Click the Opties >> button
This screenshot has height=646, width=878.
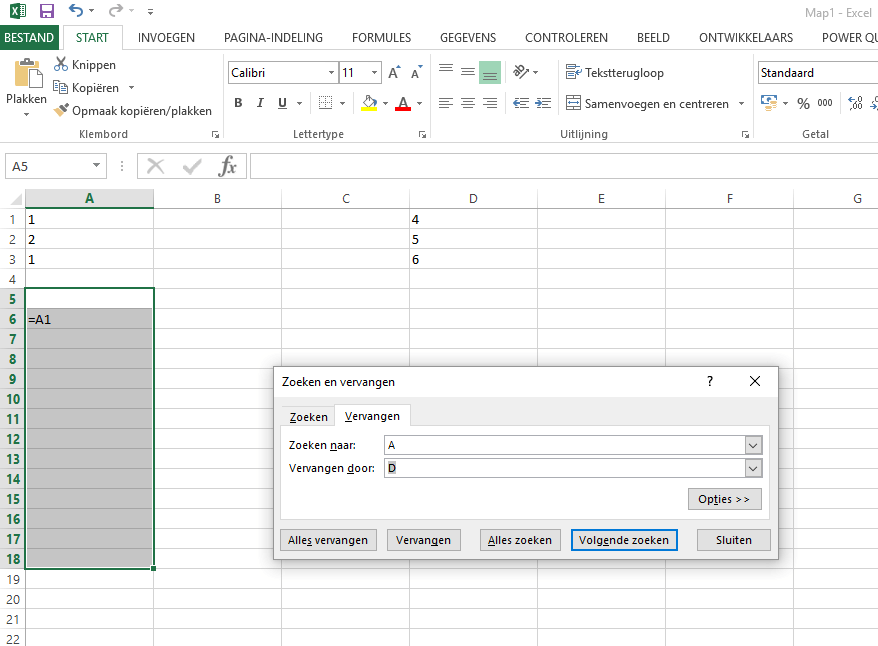[x=724, y=499]
